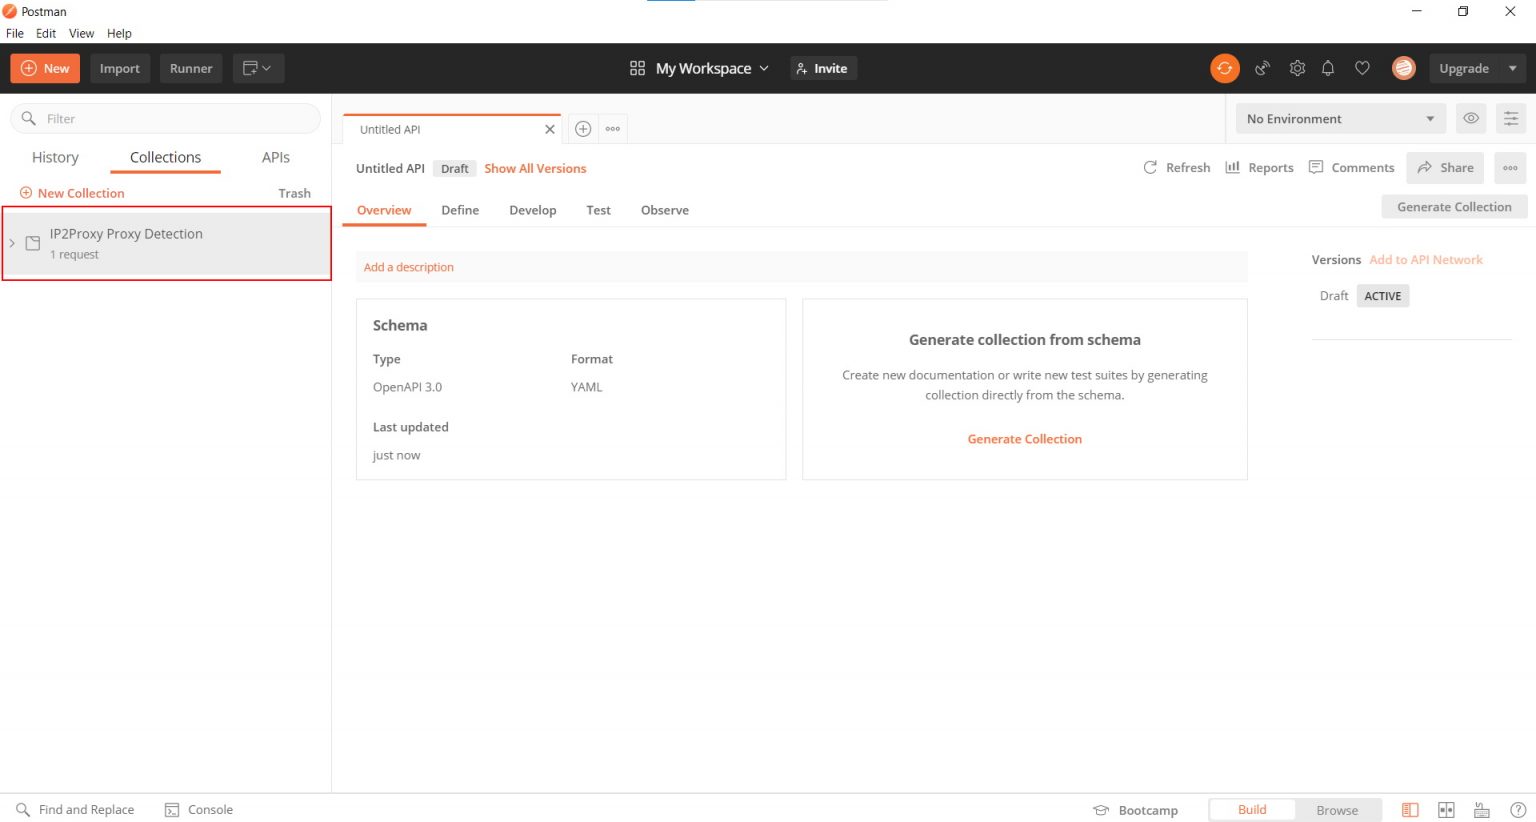Click the collection Filter search field
The image size is (1536, 822).
click(x=165, y=118)
